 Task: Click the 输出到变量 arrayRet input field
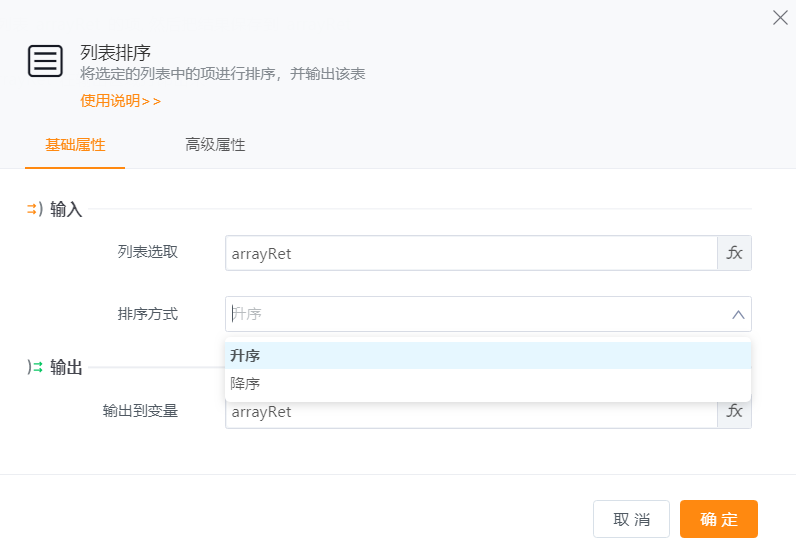pos(470,413)
